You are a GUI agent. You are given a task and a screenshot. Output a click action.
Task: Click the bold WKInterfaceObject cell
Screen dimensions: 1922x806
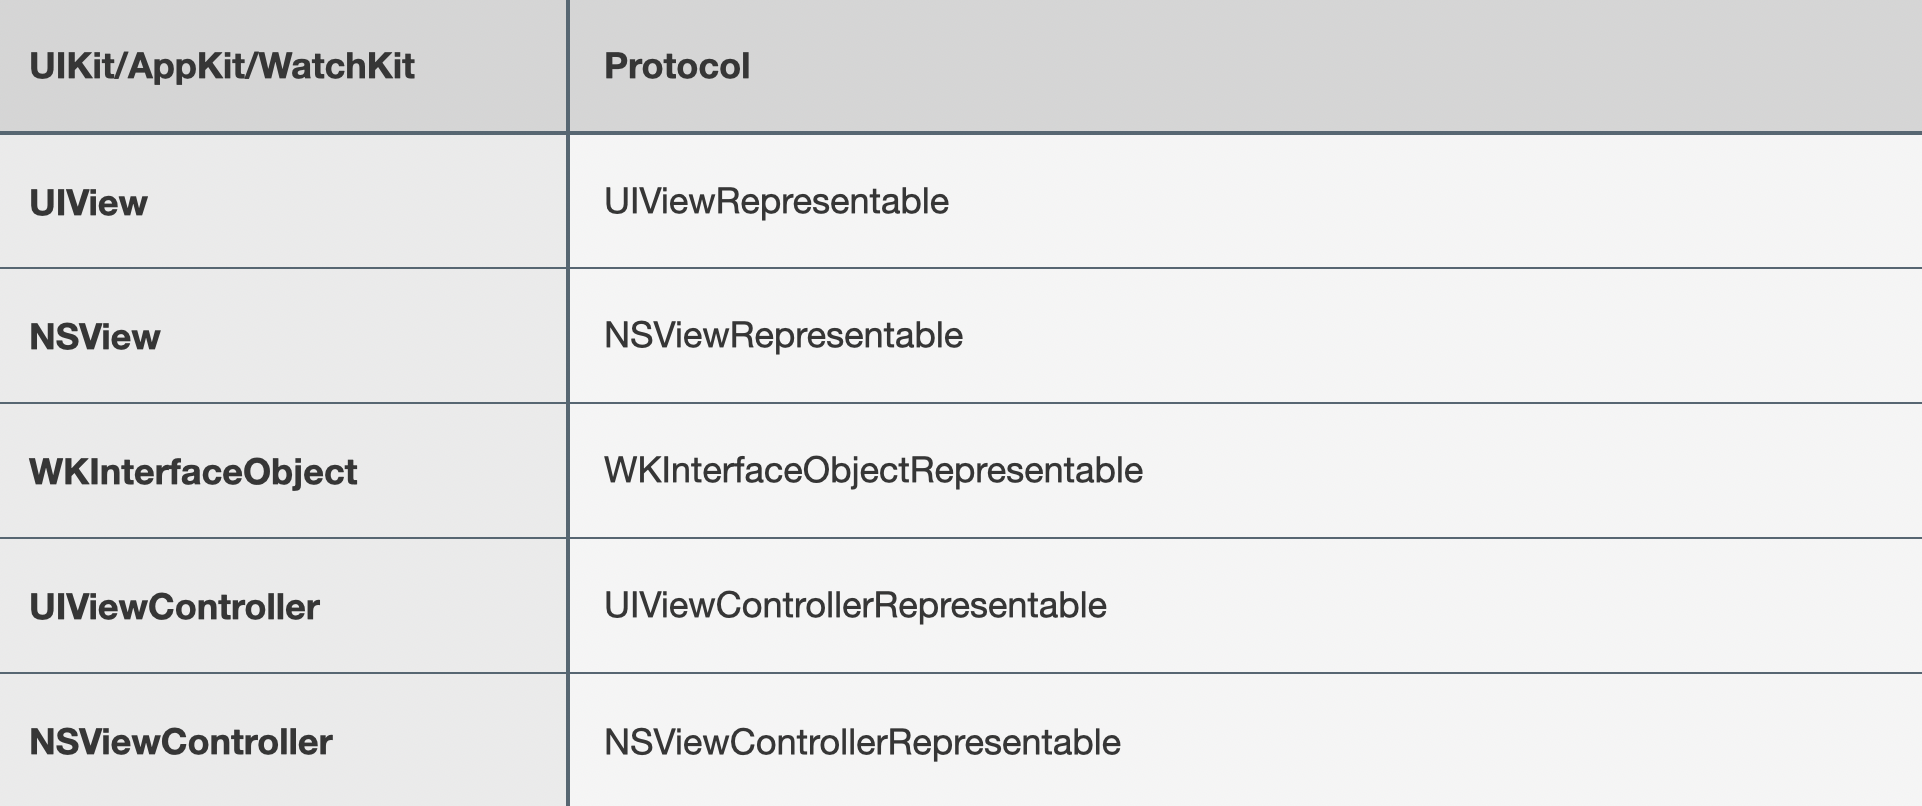(x=193, y=472)
